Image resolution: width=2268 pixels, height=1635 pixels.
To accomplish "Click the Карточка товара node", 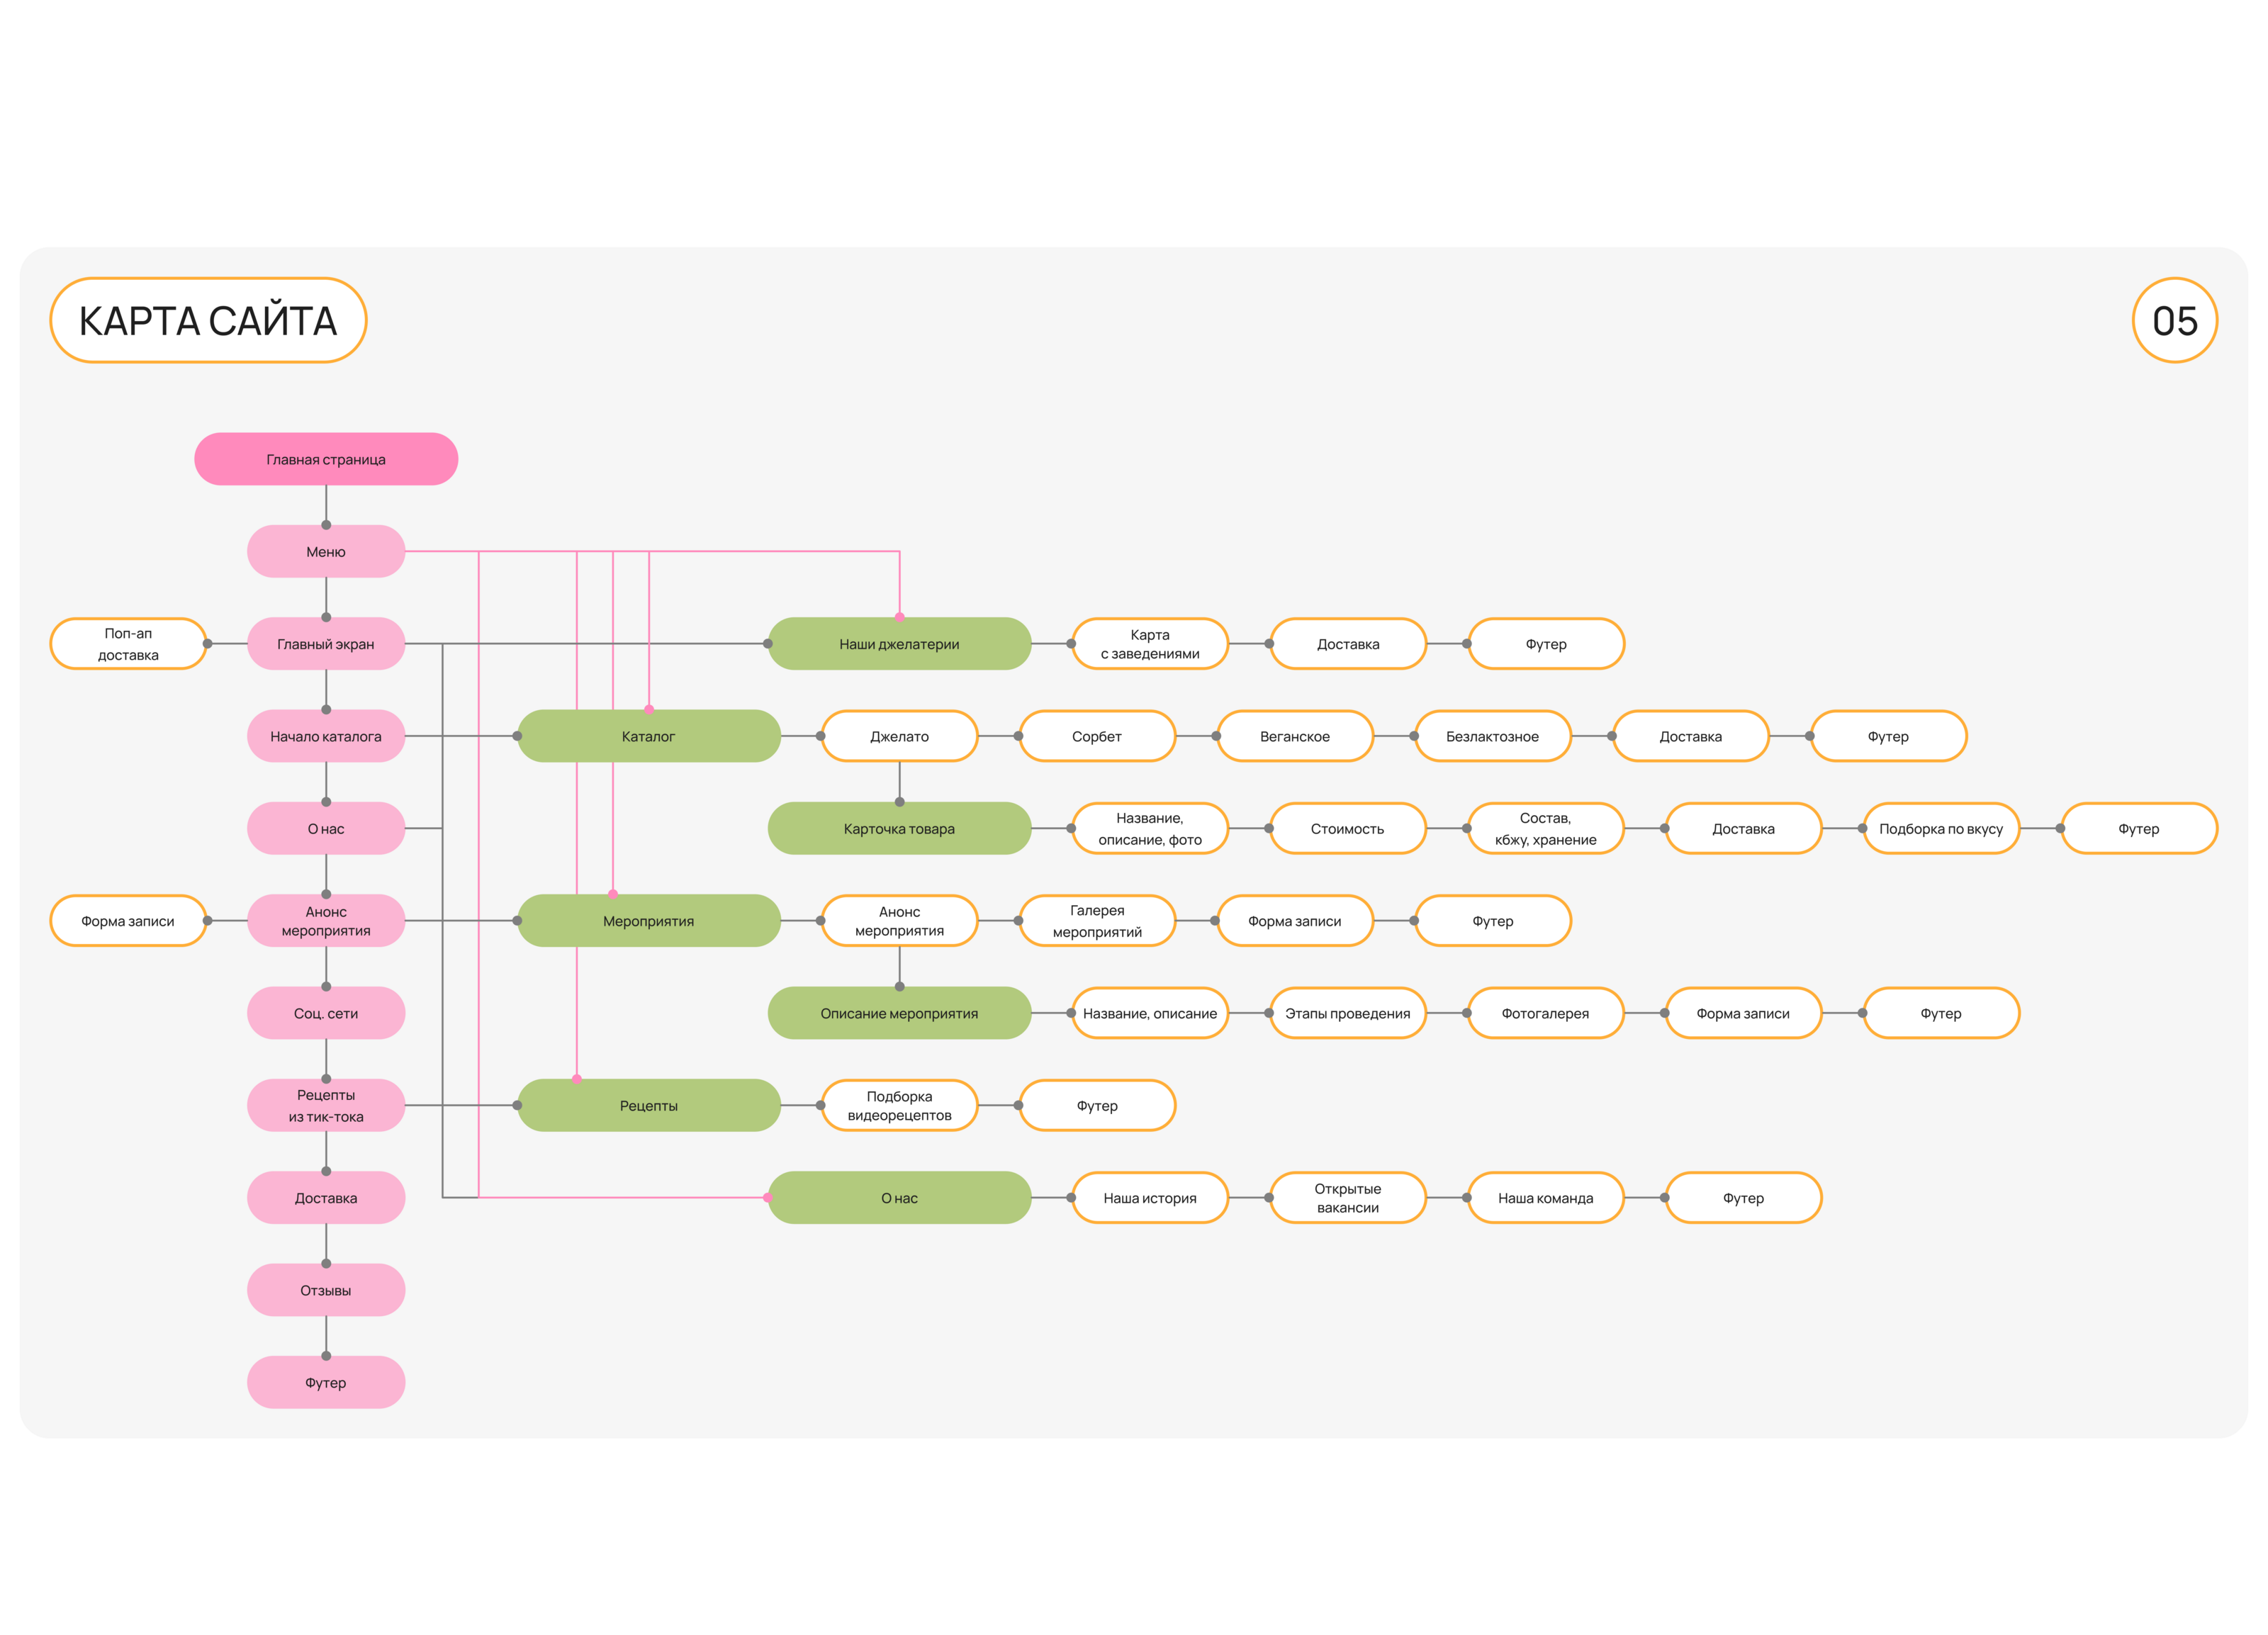I will [898, 828].
